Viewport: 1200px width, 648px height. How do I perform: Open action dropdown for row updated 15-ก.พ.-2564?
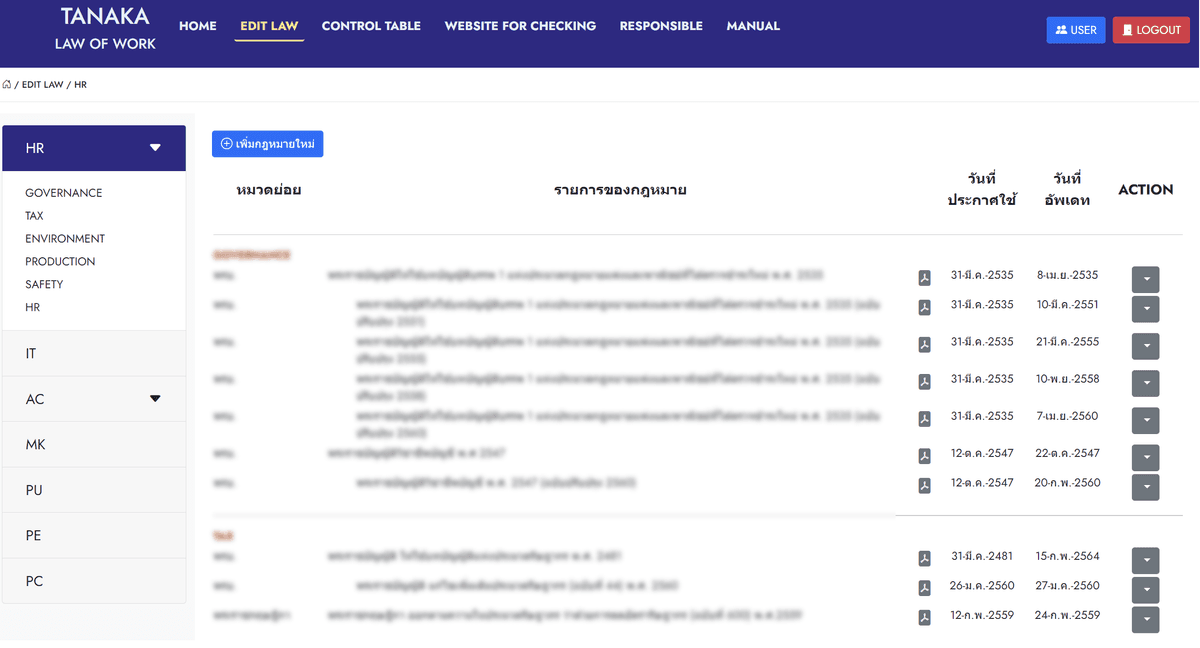point(1146,561)
